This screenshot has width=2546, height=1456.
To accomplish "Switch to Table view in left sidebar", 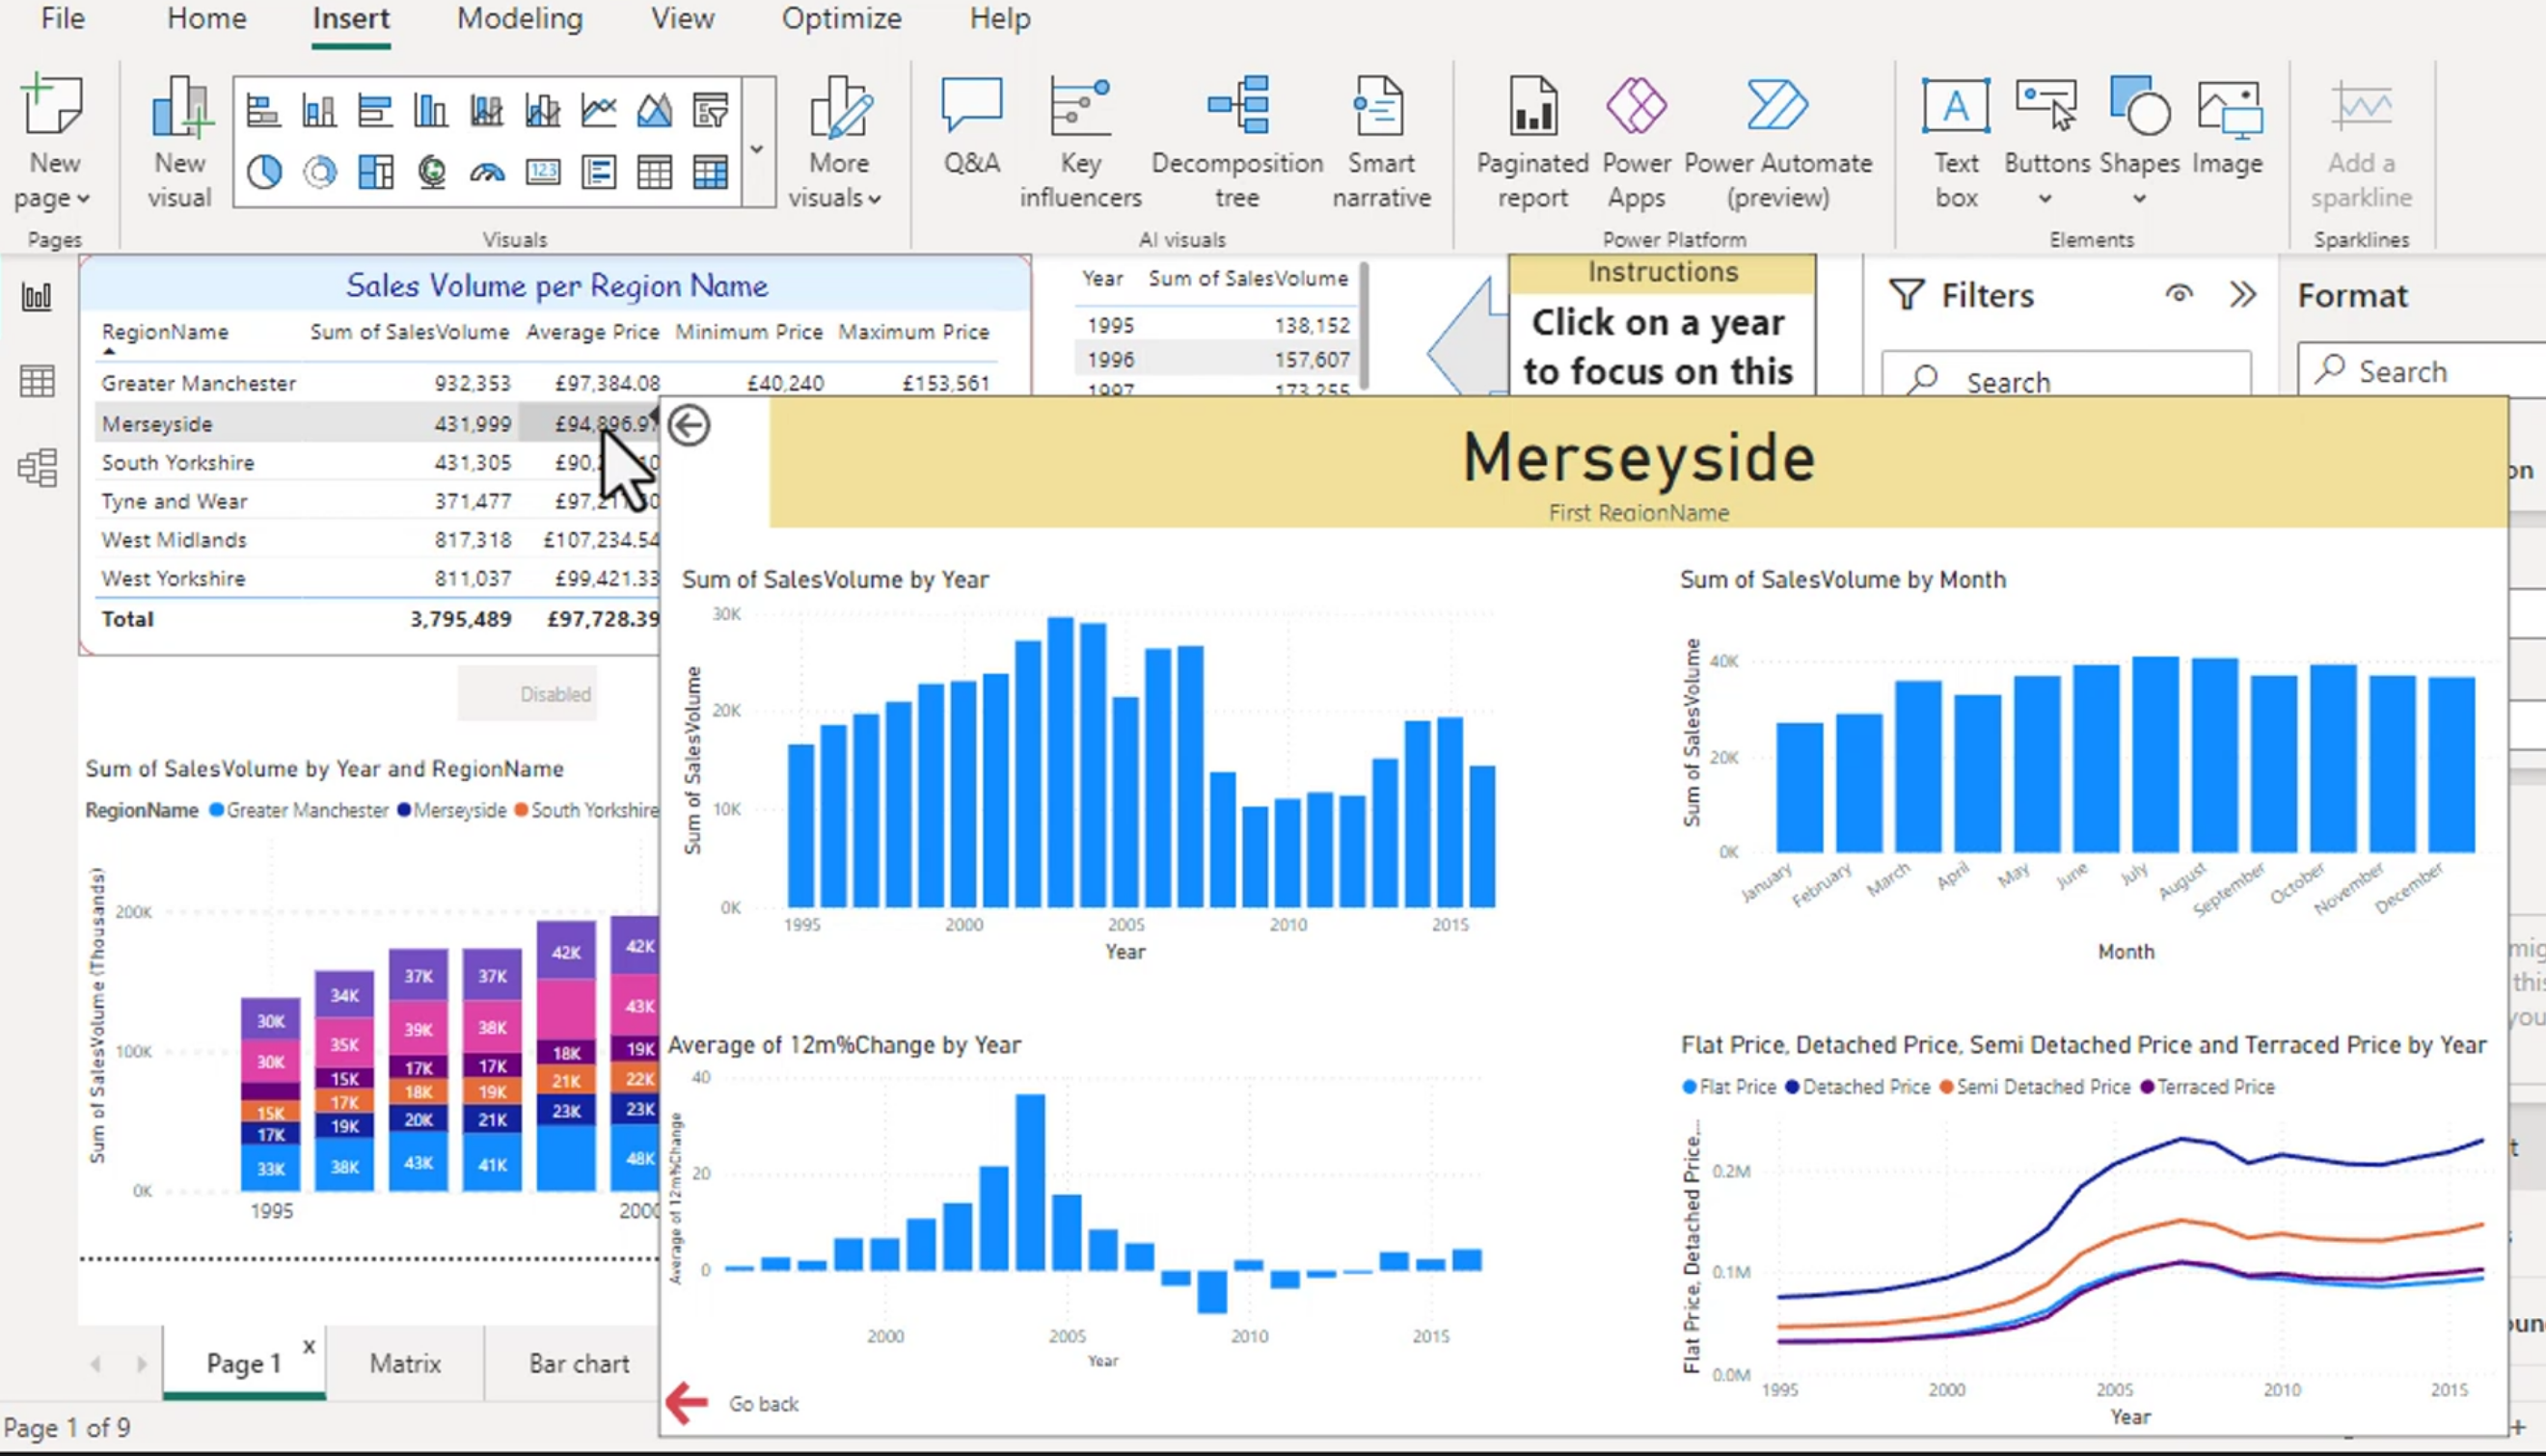I will coord(37,381).
